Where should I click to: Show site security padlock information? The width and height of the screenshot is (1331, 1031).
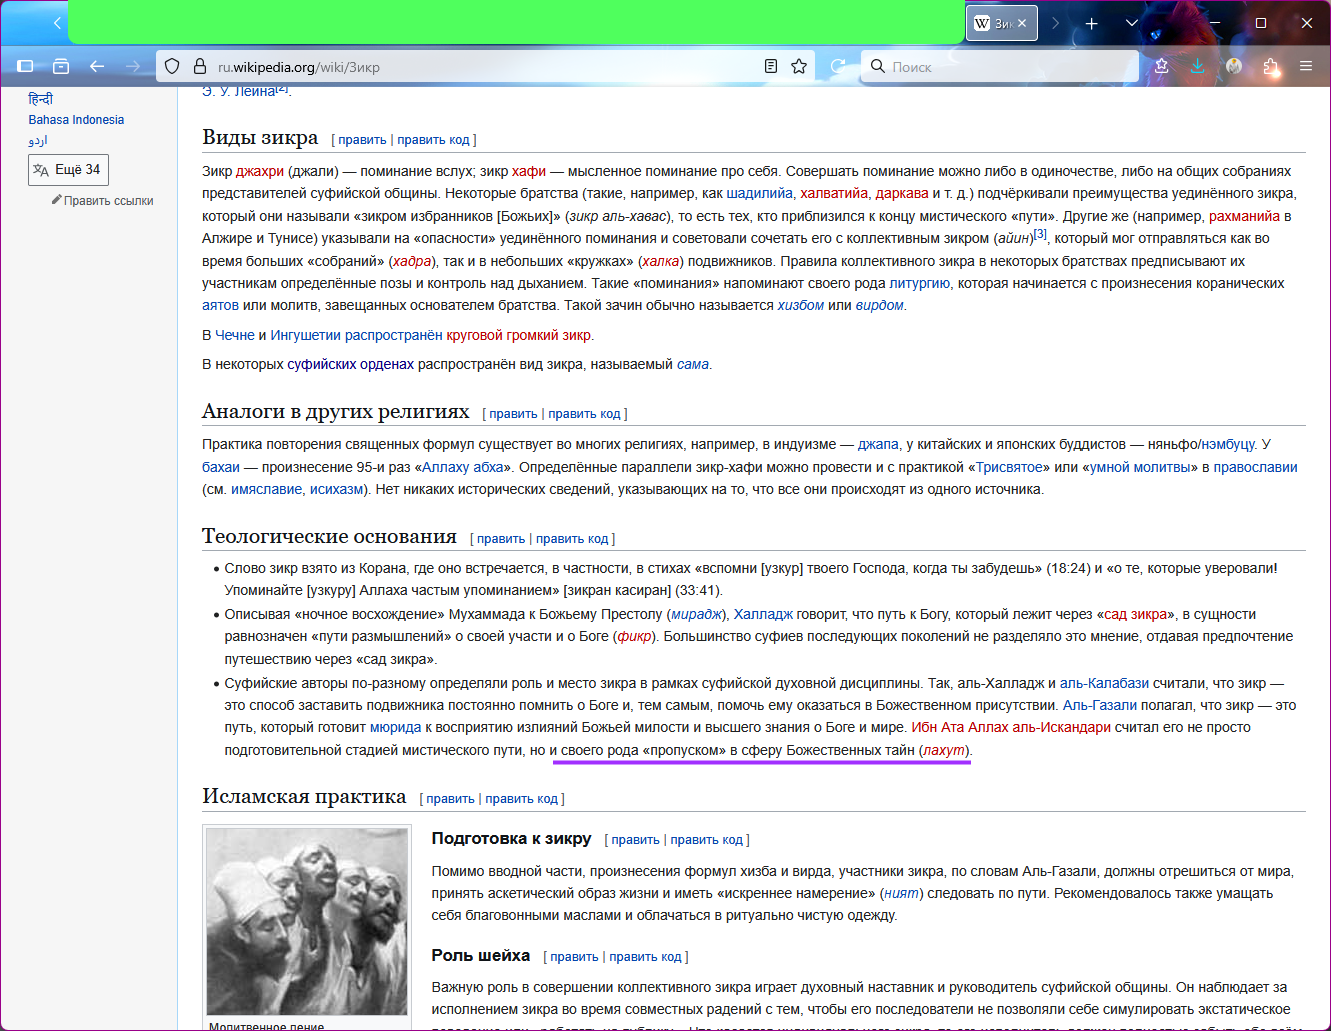199,66
